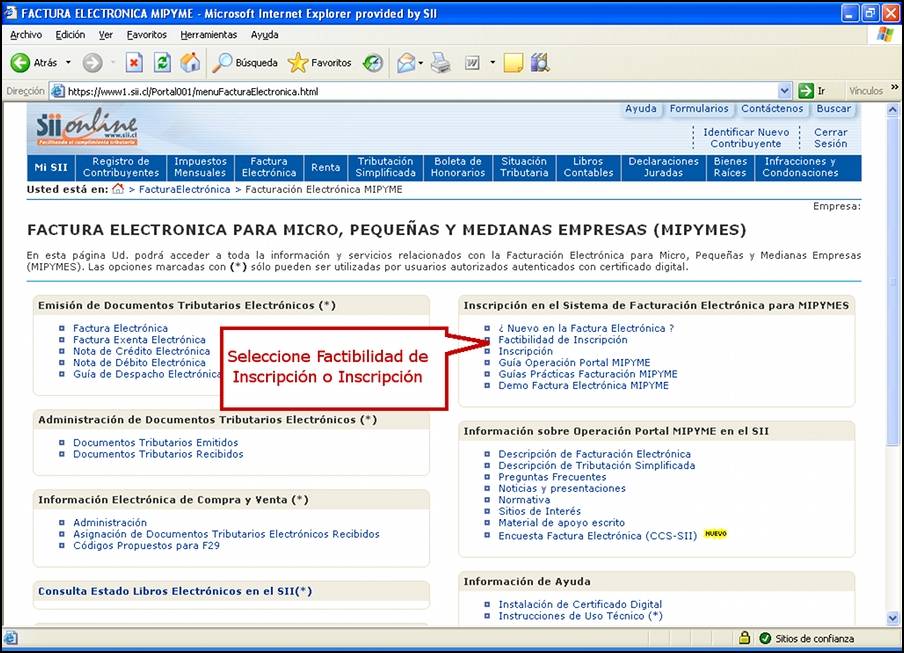Open the Factura Exenta Electrónica link

coord(139,340)
